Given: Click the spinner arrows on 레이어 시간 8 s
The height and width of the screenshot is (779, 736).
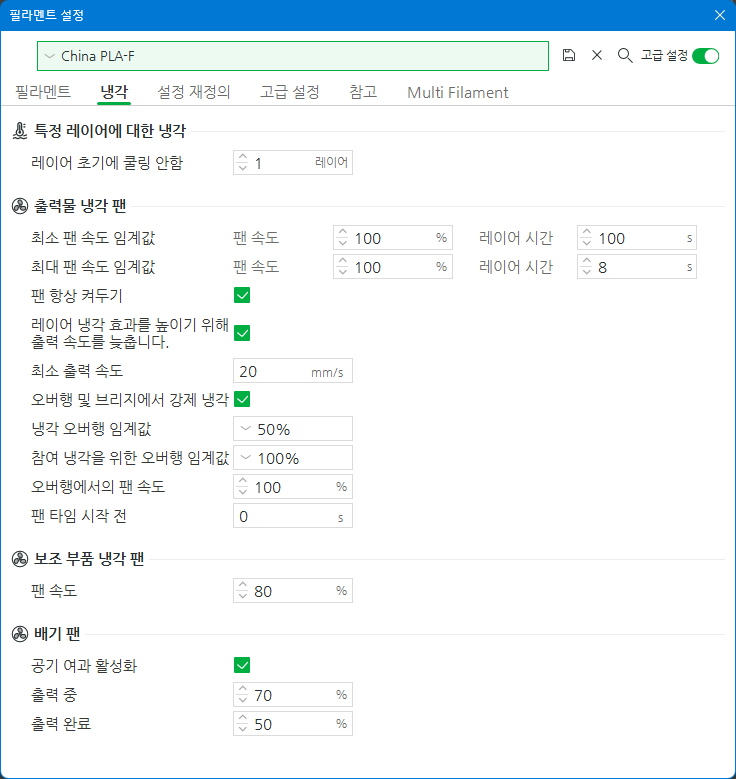Looking at the screenshot, I should point(586,266).
